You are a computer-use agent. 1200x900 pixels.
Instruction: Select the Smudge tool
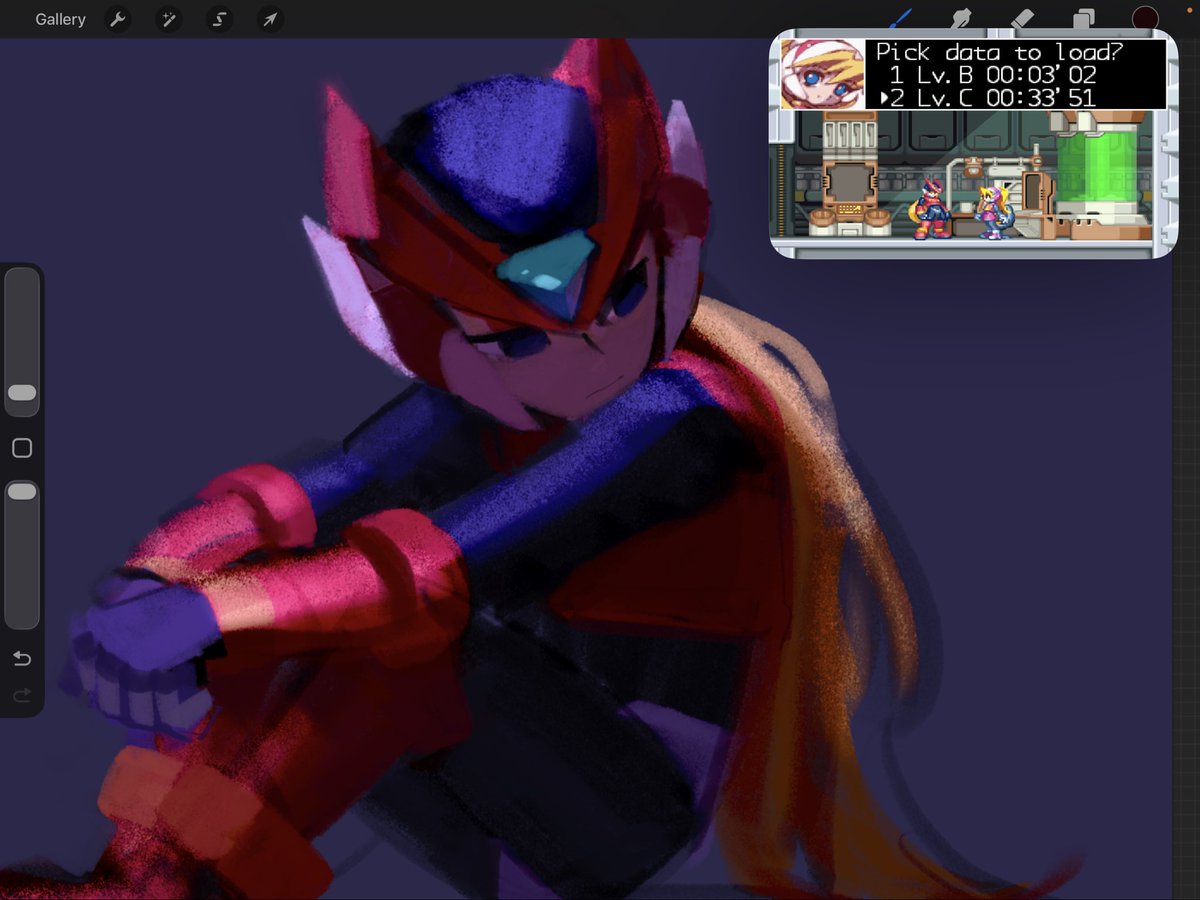click(x=962, y=18)
